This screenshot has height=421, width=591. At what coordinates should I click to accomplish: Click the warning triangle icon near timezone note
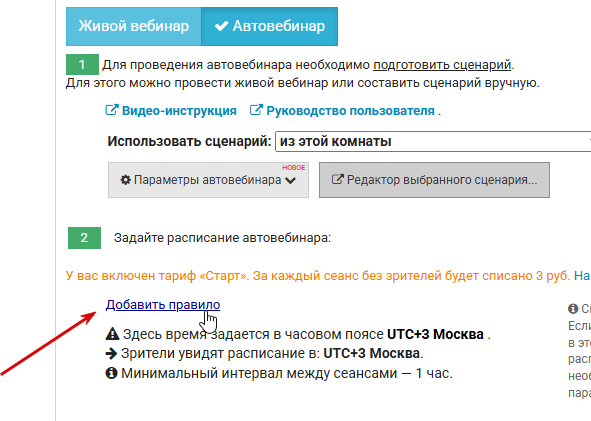coord(112,334)
